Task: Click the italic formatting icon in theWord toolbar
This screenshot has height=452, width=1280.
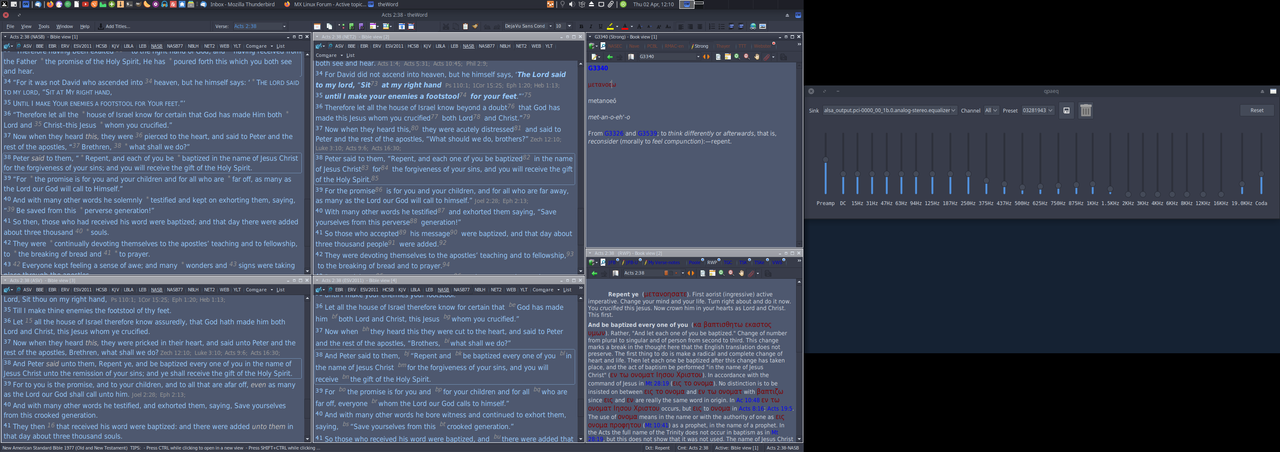Action: (x=591, y=26)
